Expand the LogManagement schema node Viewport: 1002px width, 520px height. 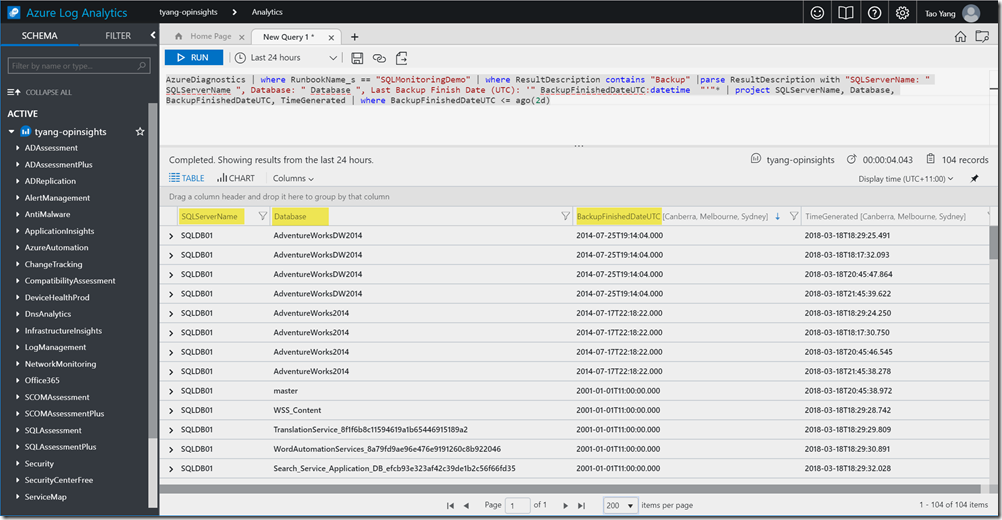[x=17, y=347]
